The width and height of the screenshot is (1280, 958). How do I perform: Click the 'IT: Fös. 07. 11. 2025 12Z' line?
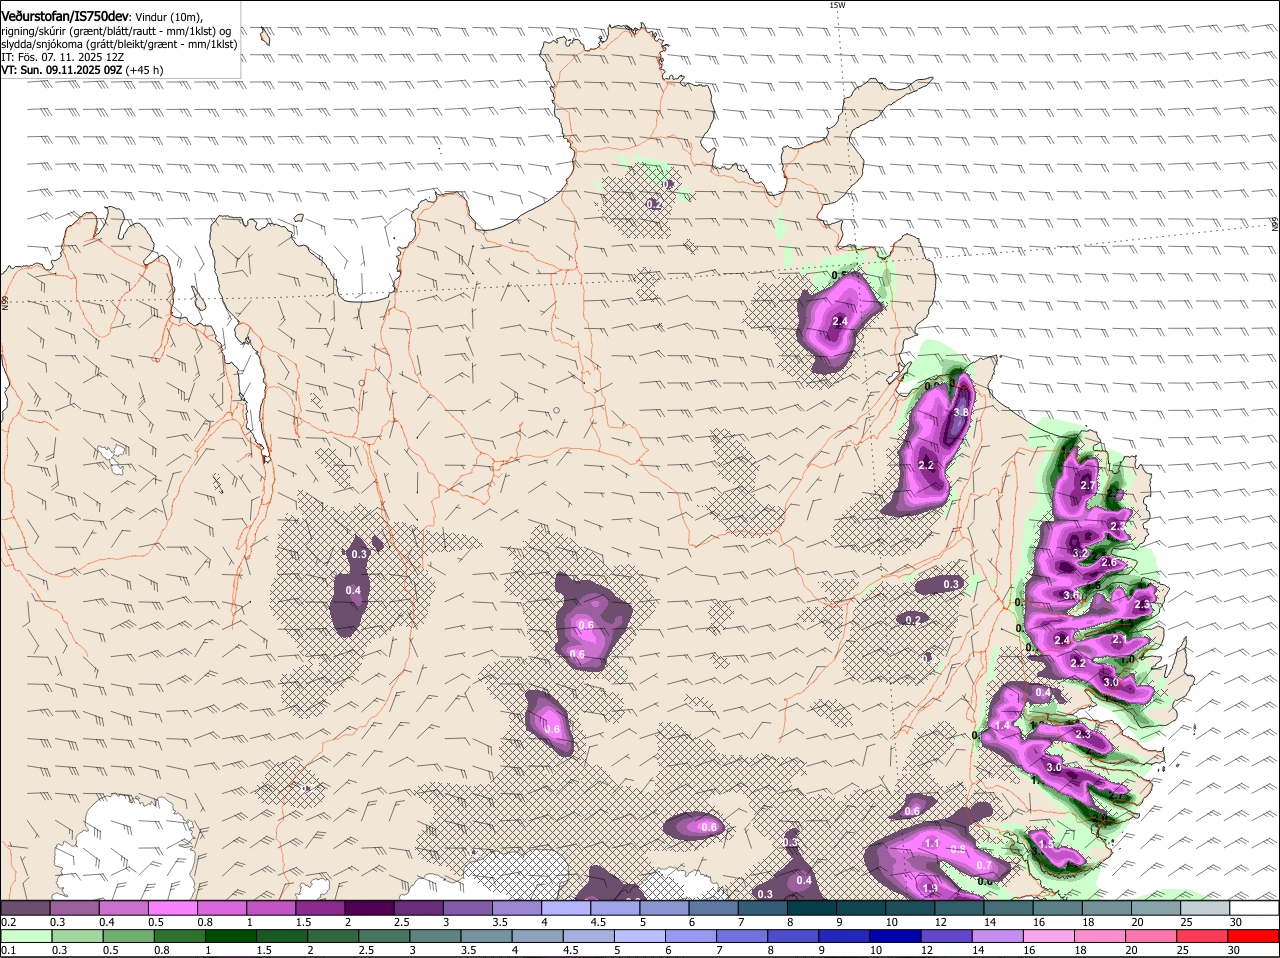tap(62, 57)
